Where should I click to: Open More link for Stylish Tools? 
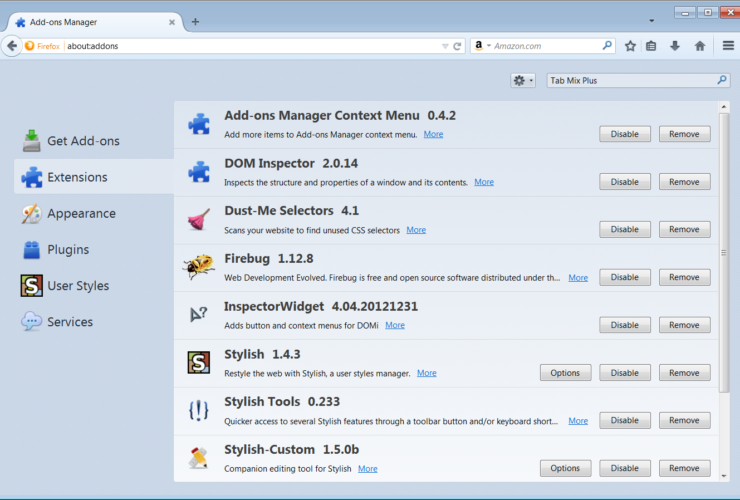pyautogui.click(x=578, y=421)
